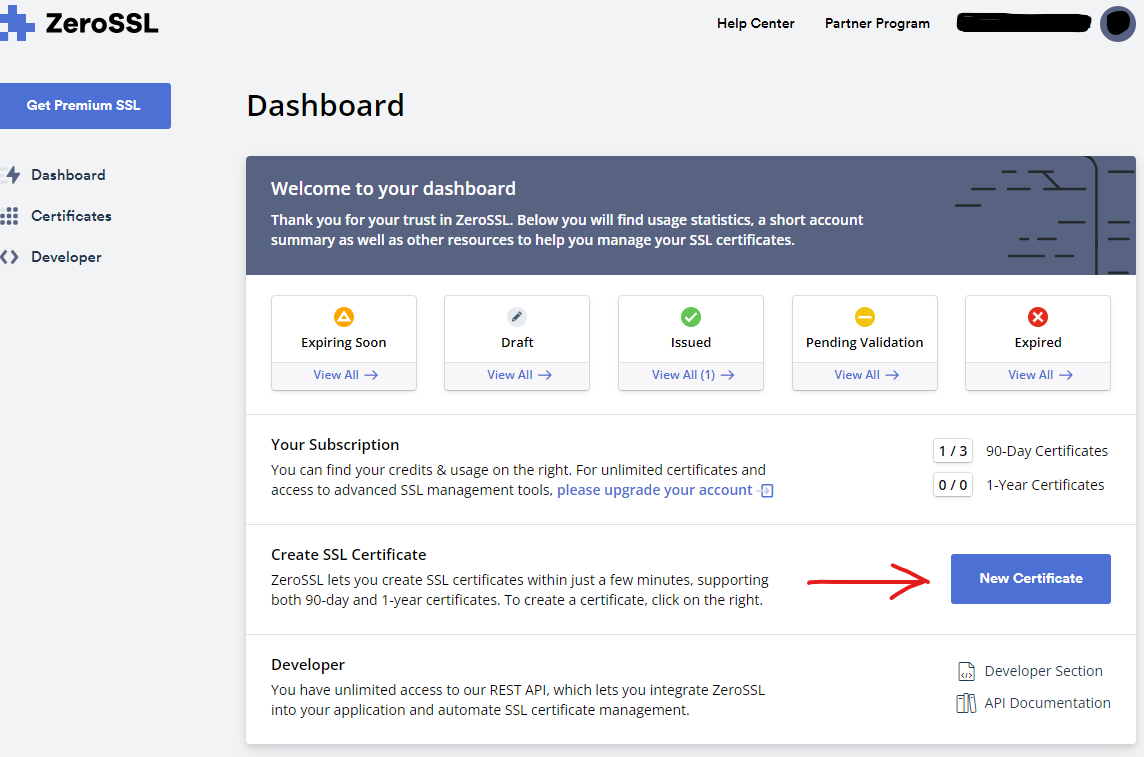This screenshot has width=1144, height=757.
Task: Click the Draft pencil icon
Action: pos(517,317)
